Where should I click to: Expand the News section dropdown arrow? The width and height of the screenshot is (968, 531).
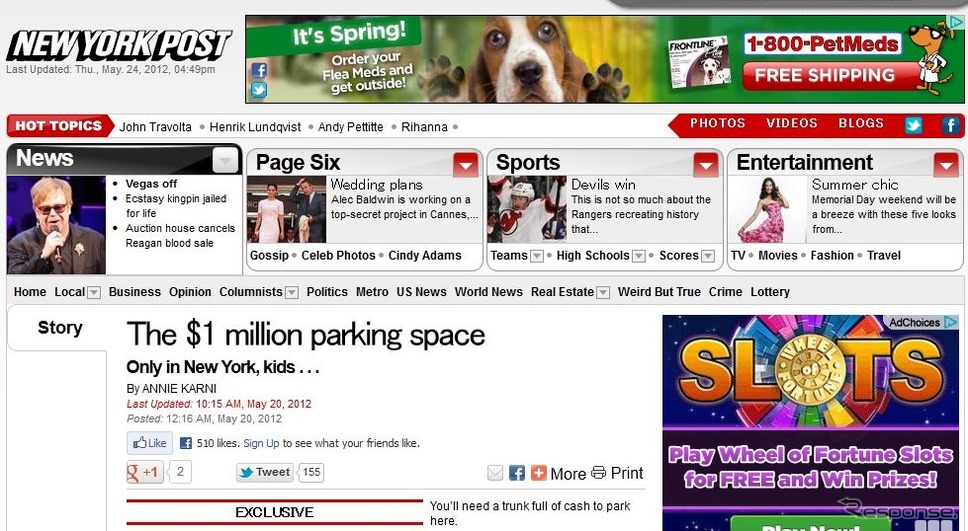click(x=226, y=161)
